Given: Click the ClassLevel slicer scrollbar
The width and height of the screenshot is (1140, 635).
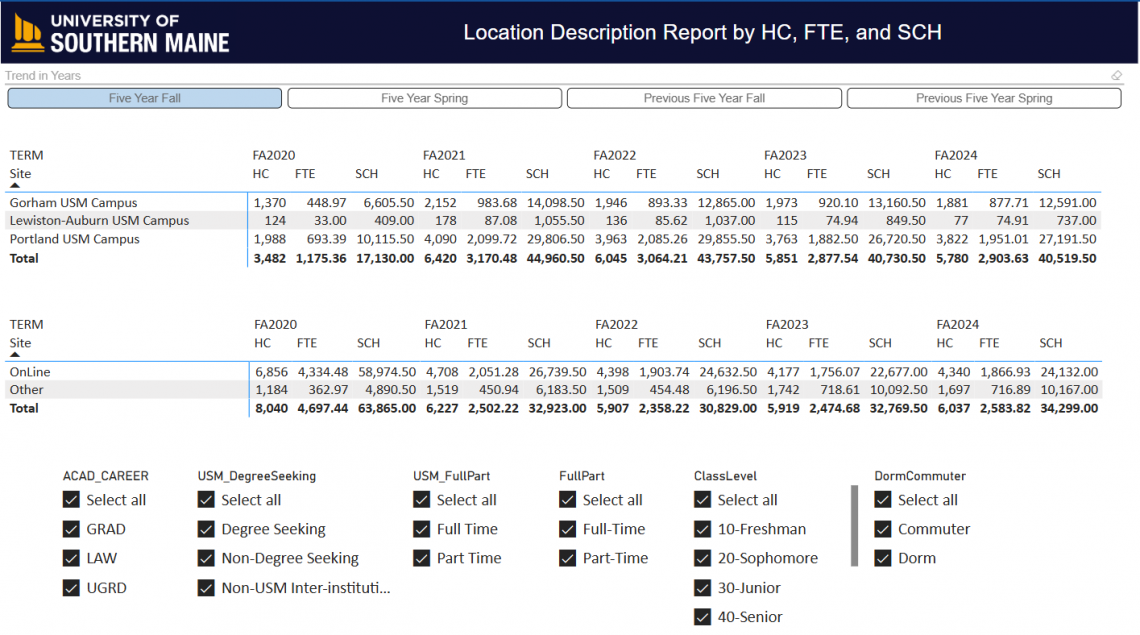Looking at the screenshot, I should [x=853, y=526].
